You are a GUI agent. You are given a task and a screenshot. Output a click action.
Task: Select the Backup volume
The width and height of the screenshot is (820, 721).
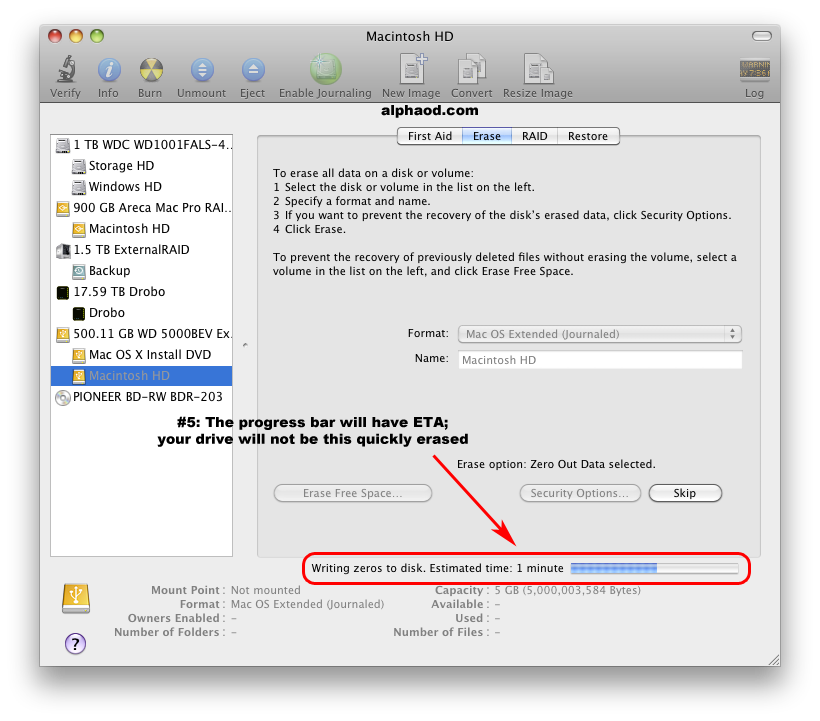click(x=142, y=270)
